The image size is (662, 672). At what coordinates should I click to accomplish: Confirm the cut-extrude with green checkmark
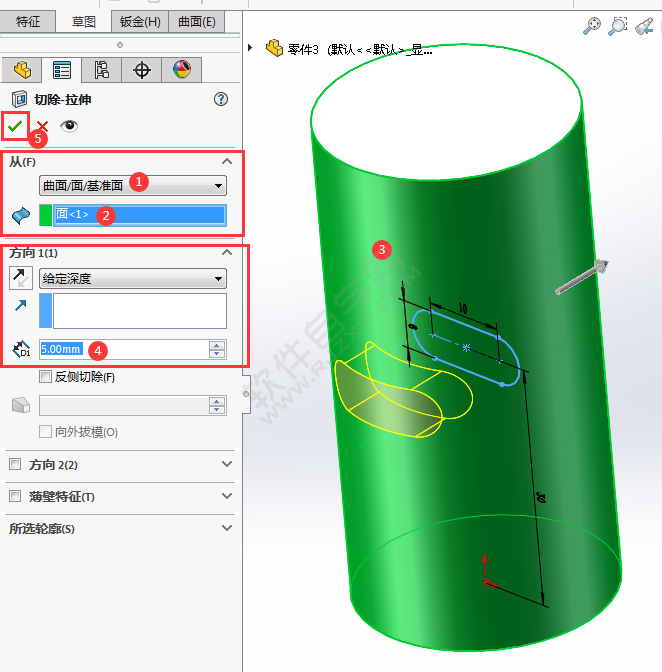tap(15, 126)
